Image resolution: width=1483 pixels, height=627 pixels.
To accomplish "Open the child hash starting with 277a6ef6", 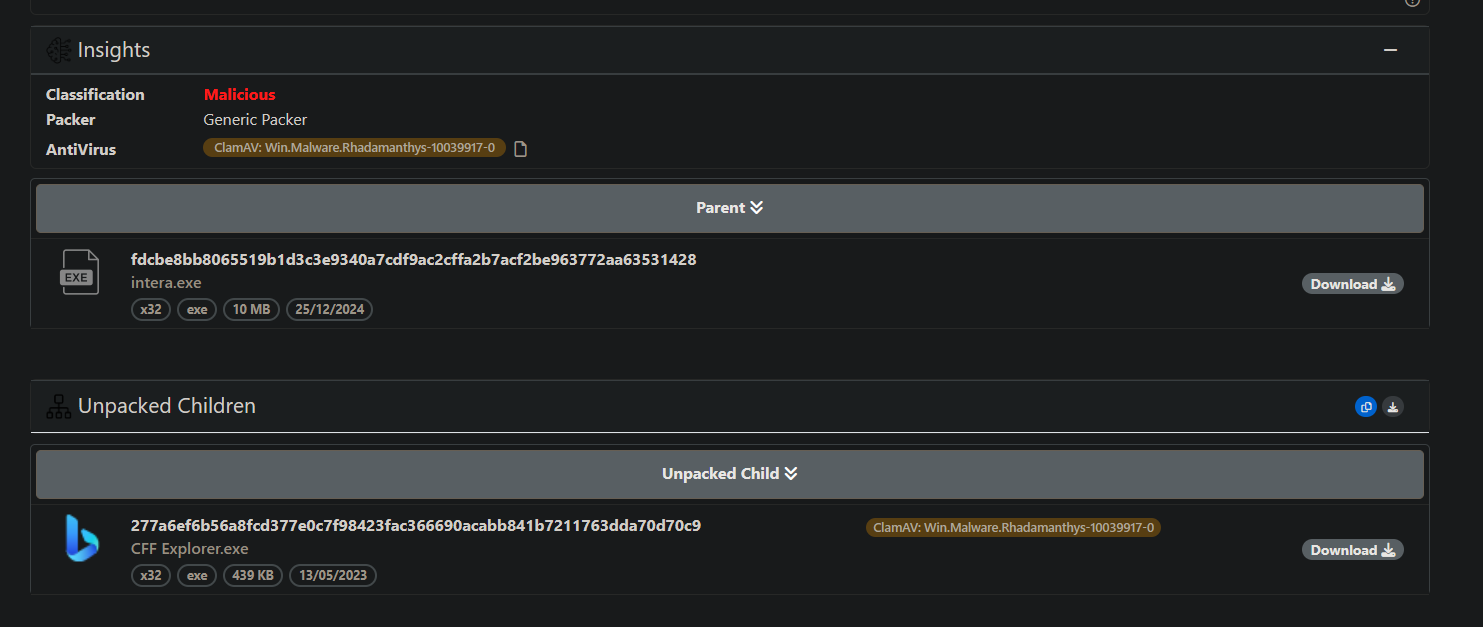I will click(x=415, y=526).
